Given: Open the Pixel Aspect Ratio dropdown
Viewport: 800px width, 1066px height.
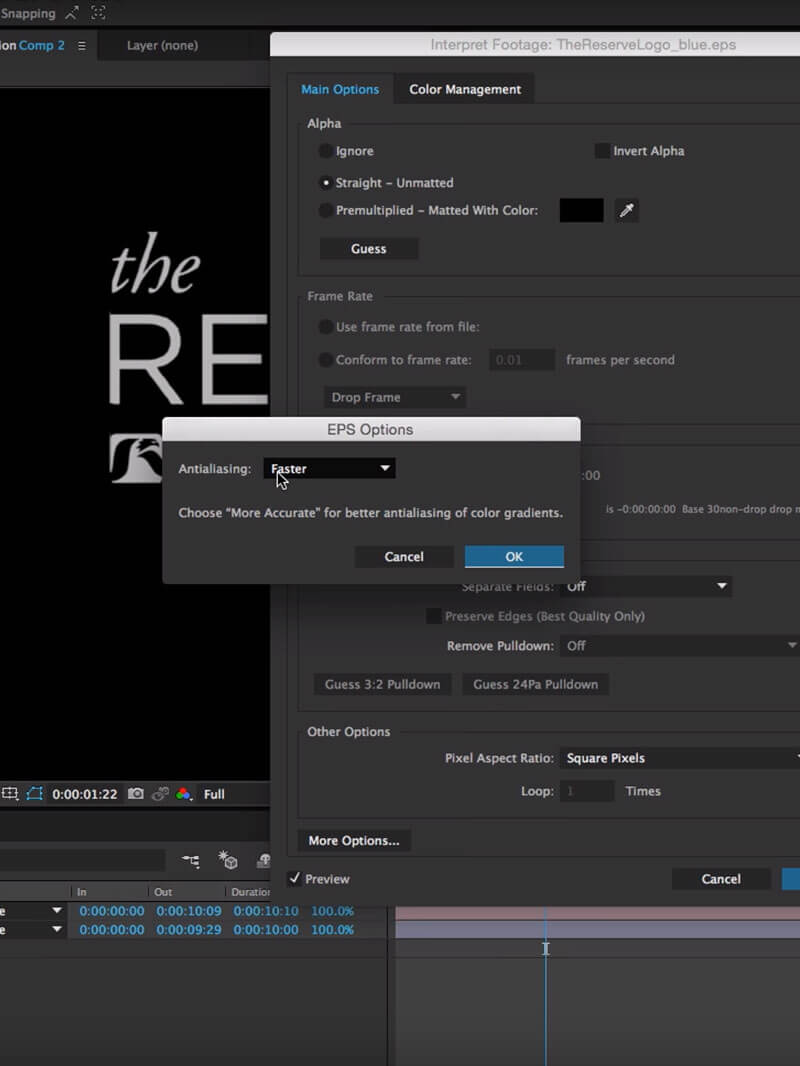Looking at the screenshot, I should coord(680,758).
